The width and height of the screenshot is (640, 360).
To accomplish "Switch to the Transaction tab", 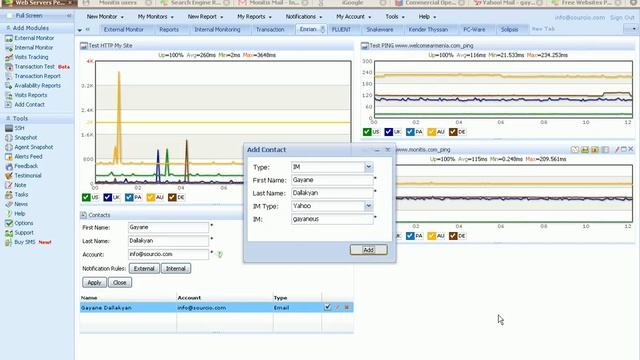I will pyautogui.click(x=270, y=29).
